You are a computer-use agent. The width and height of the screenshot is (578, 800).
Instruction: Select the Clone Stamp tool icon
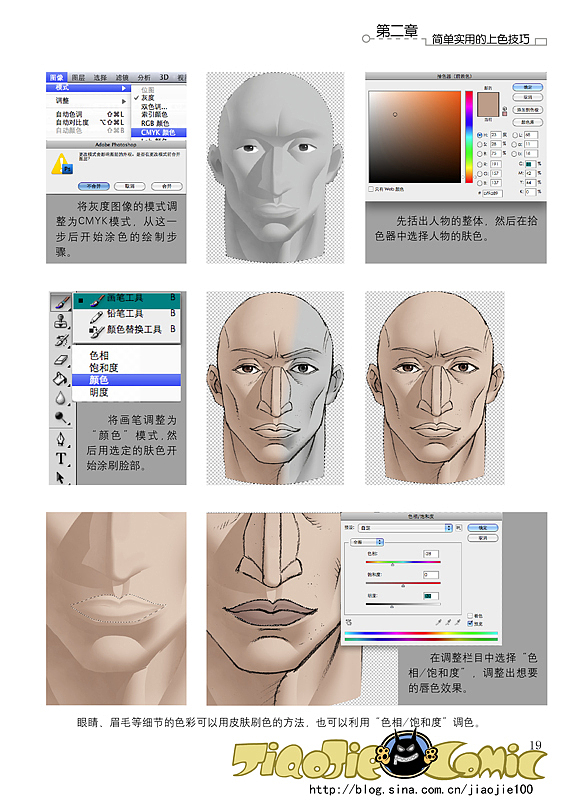pos(60,321)
